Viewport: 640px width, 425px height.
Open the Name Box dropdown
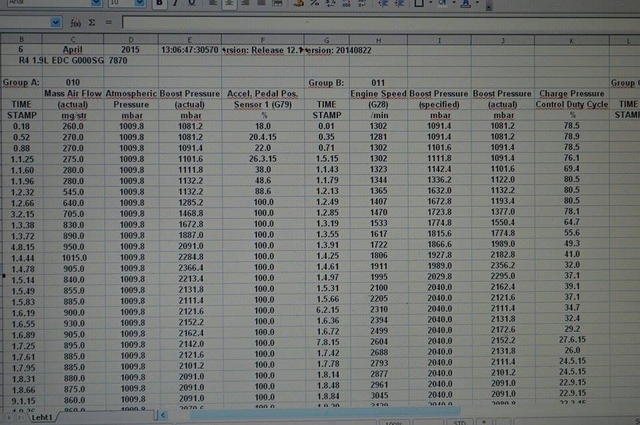pyautogui.click(x=56, y=22)
